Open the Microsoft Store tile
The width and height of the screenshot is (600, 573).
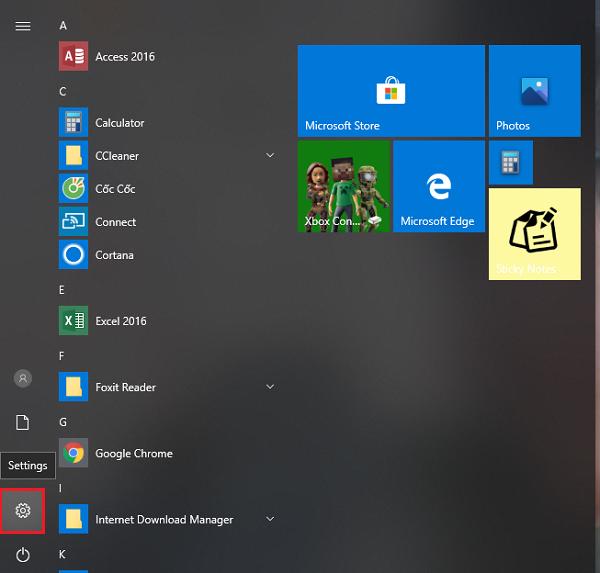click(x=391, y=91)
